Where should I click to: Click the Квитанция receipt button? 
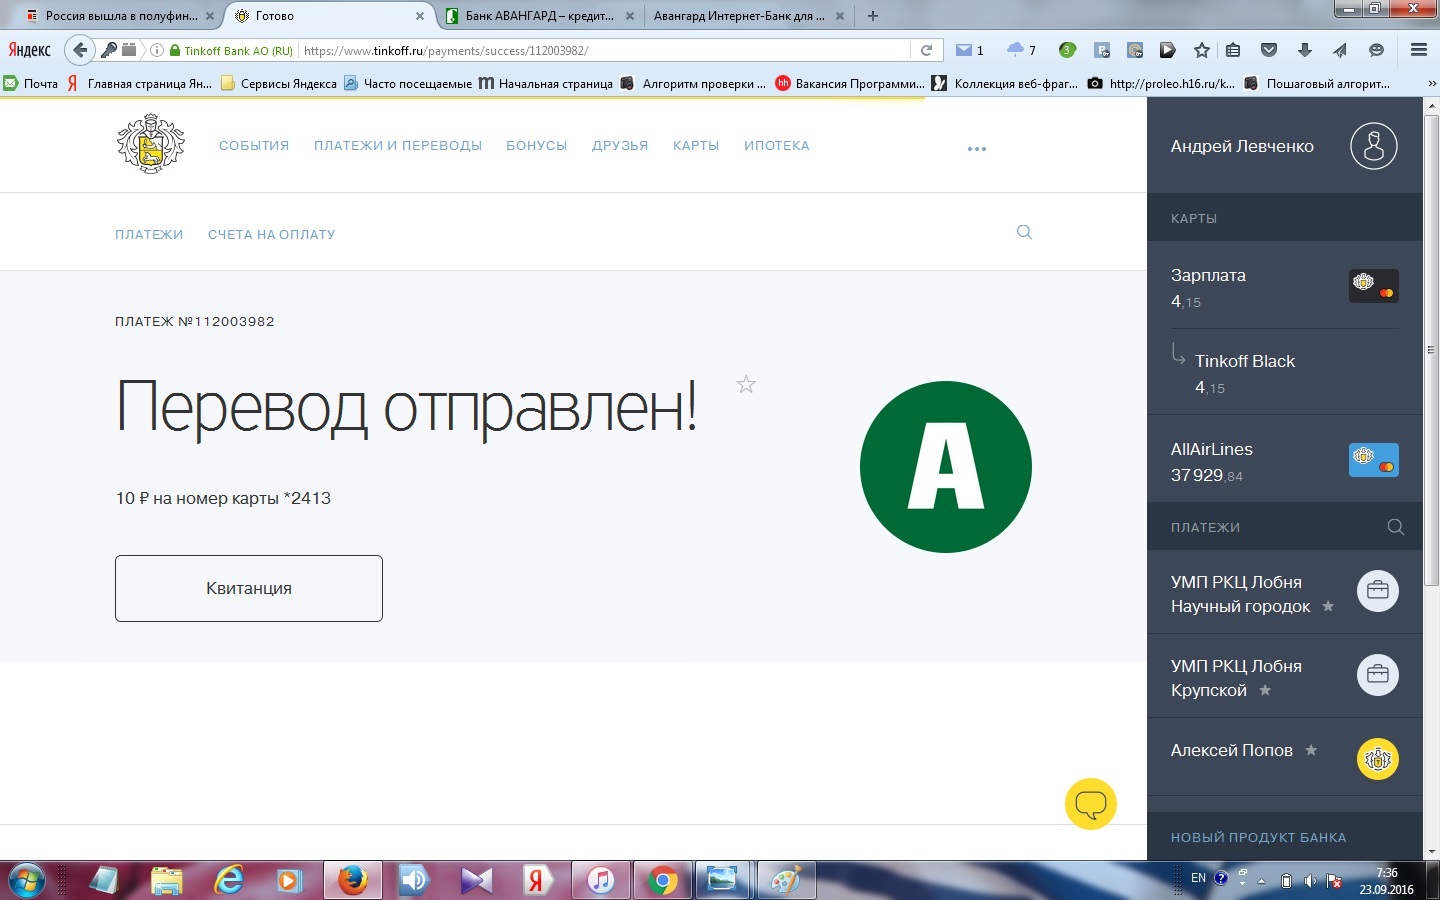[x=249, y=588]
